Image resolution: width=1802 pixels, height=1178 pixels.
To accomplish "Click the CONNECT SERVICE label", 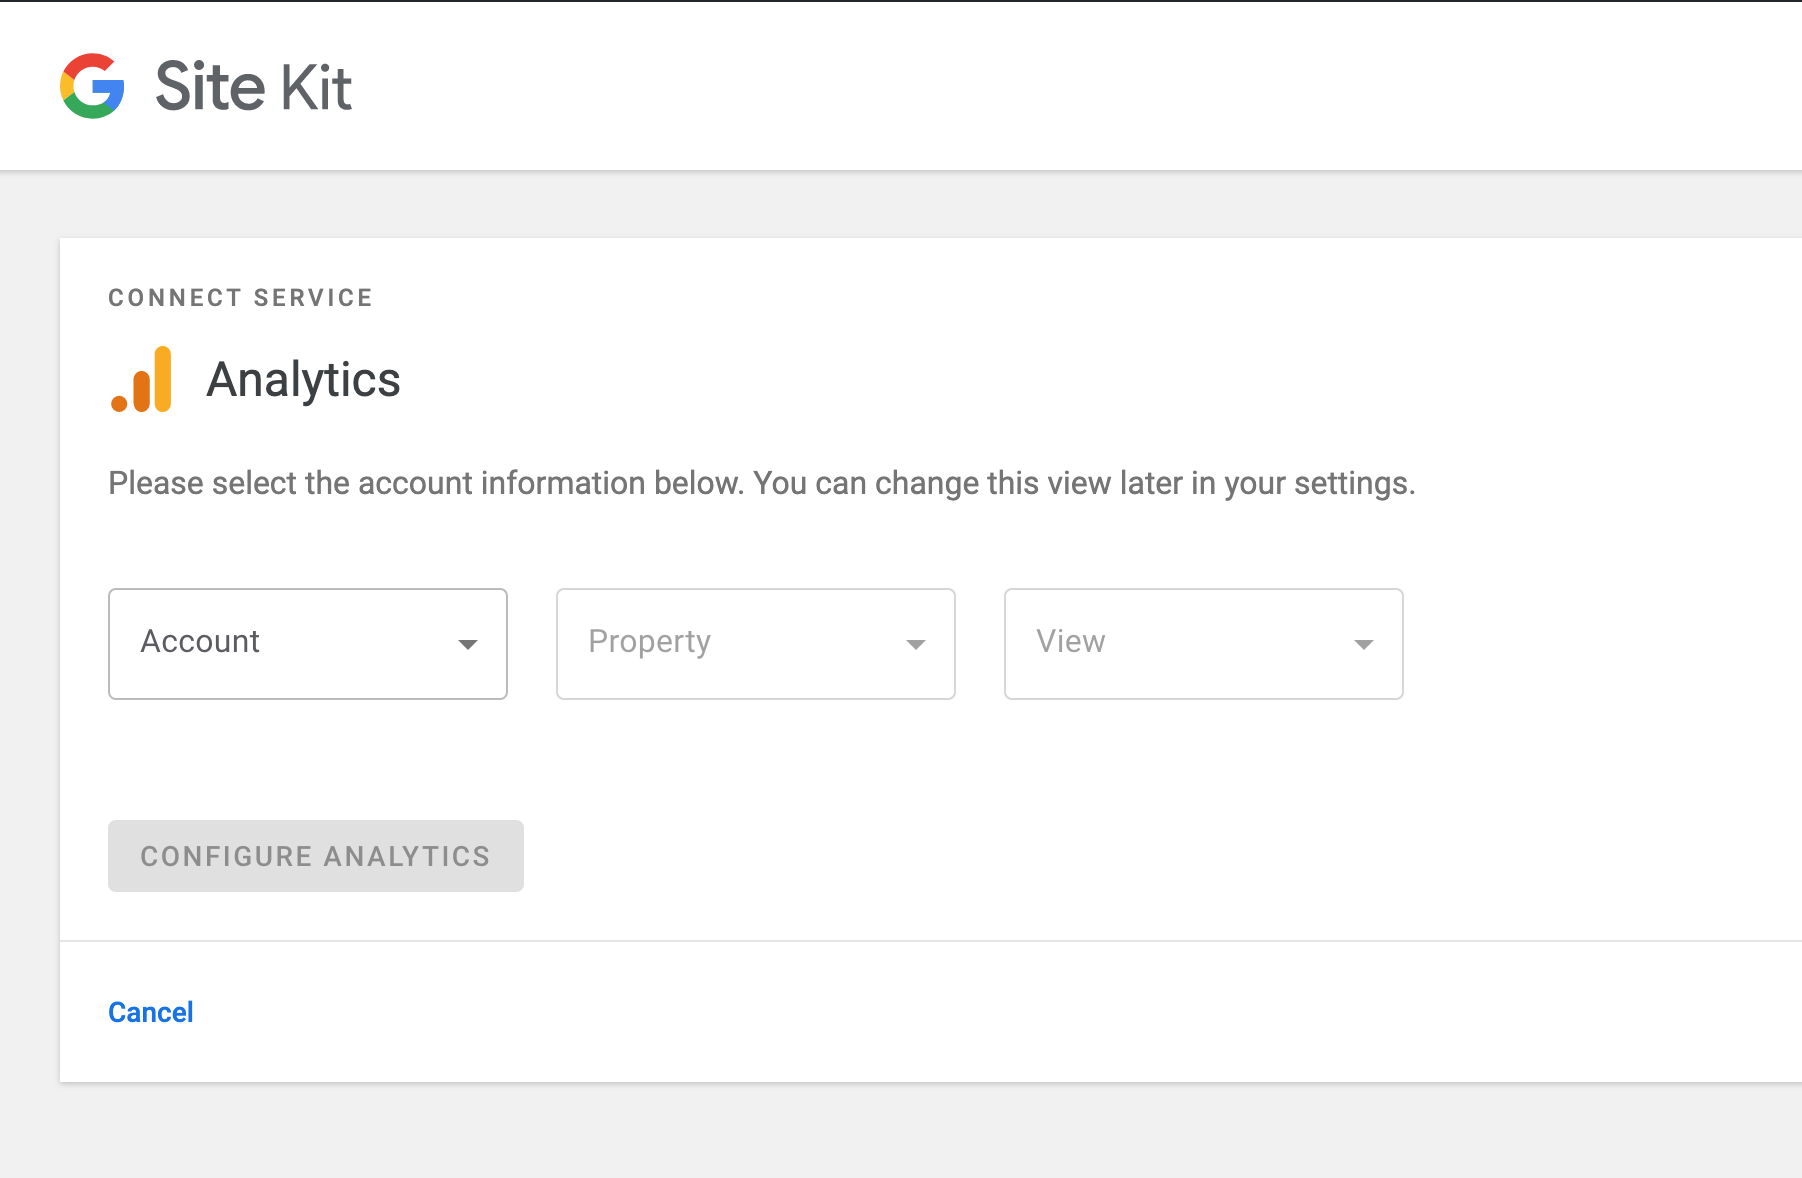I will (x=240, y=298).
